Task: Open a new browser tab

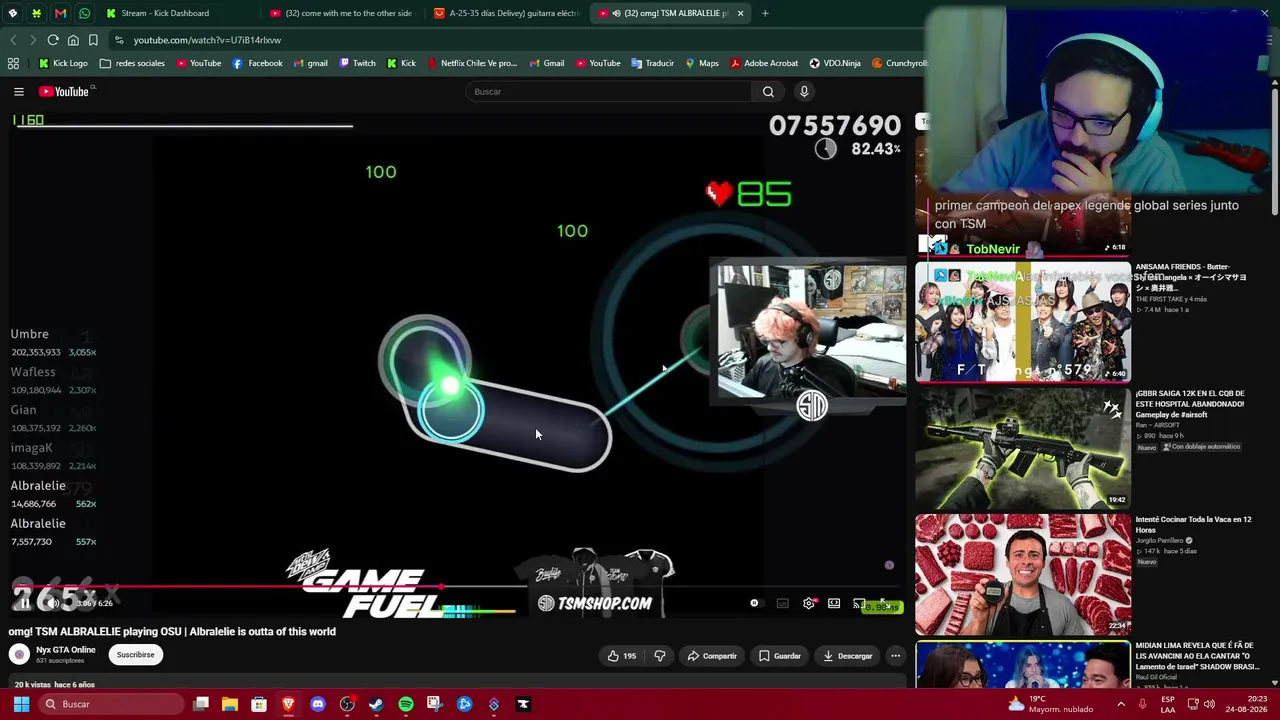Action: click(x=765, y=13)
